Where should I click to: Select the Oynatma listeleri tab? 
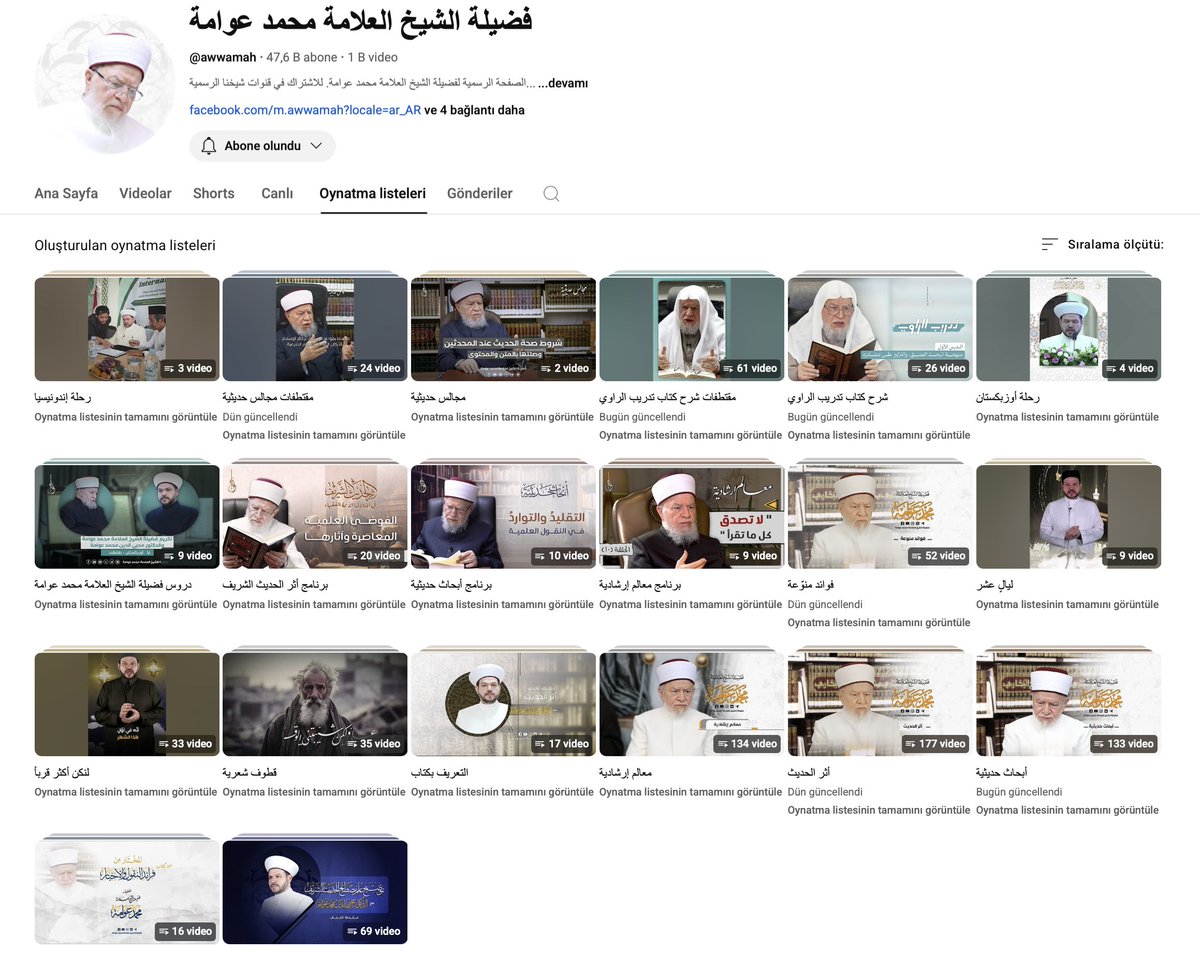(x=373, y=194)
